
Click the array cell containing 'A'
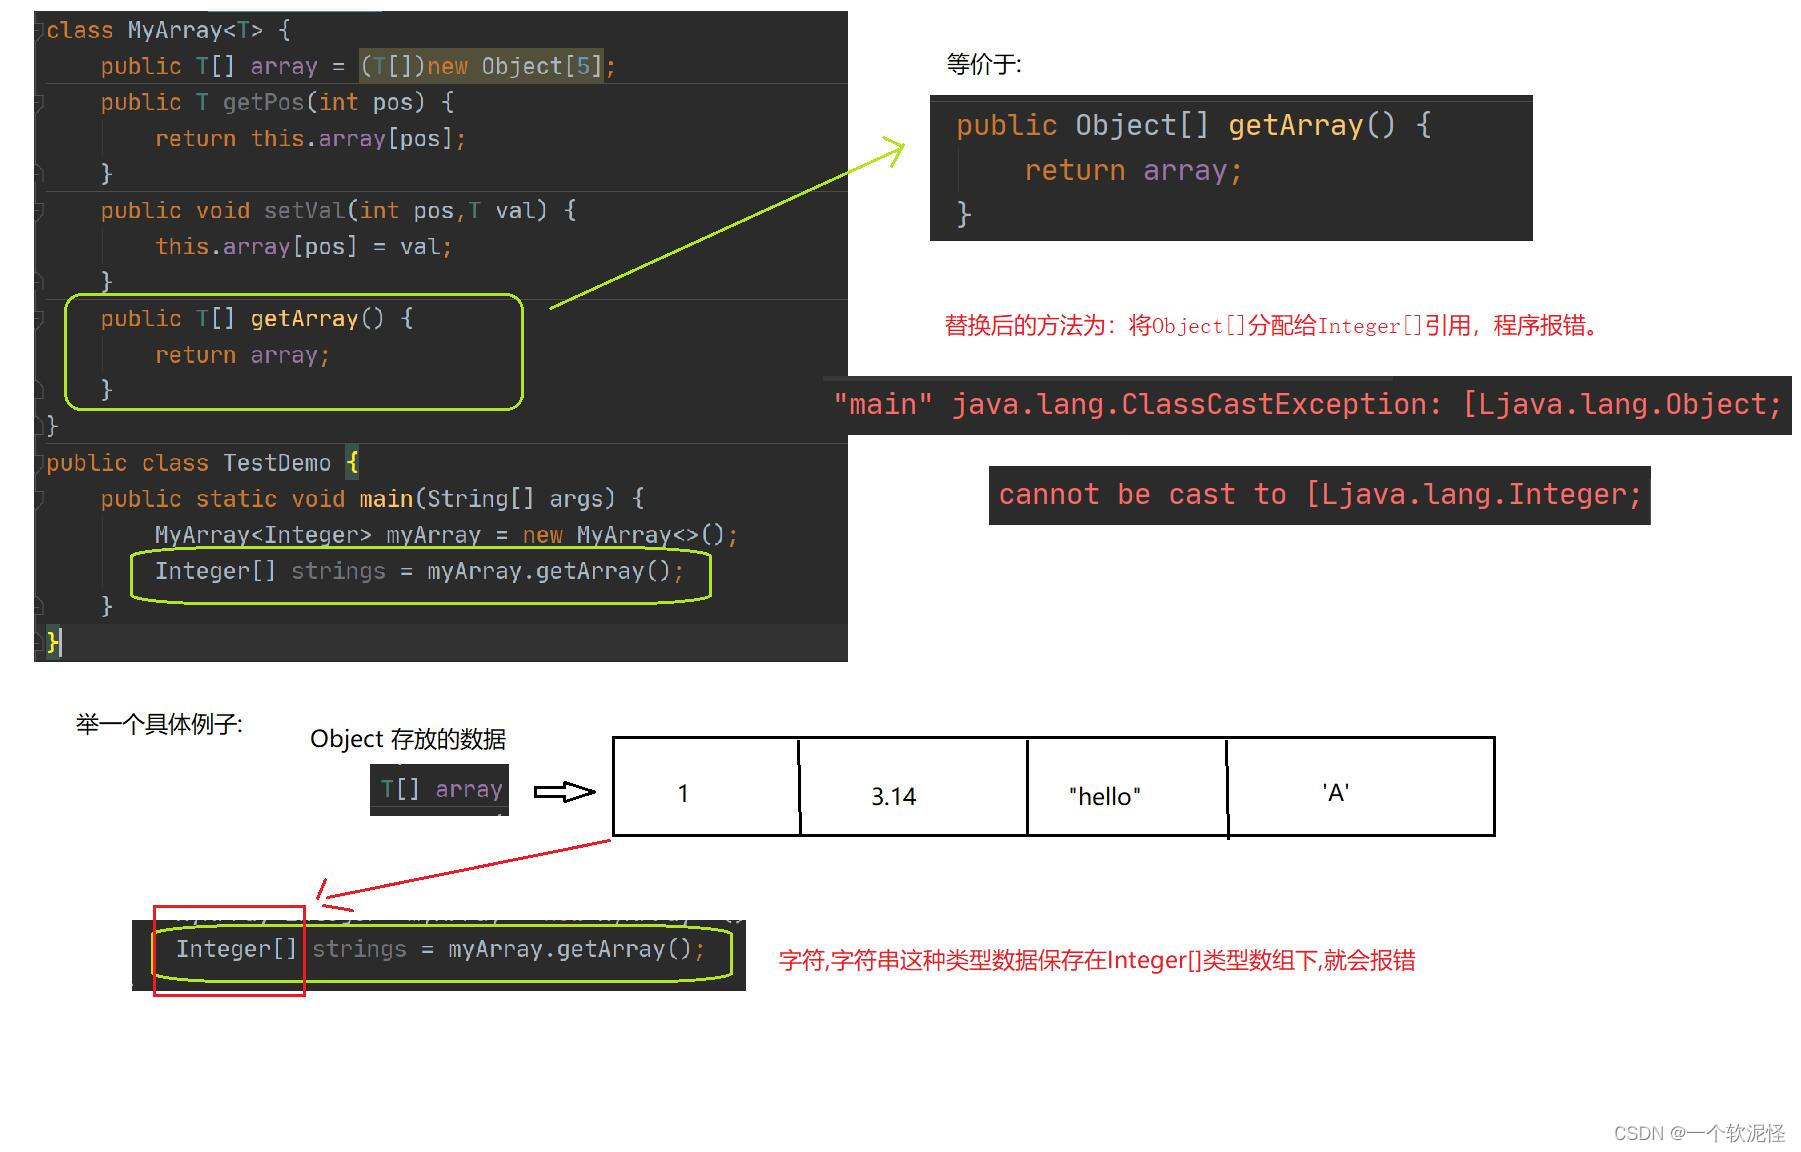tap(1360, 787)
